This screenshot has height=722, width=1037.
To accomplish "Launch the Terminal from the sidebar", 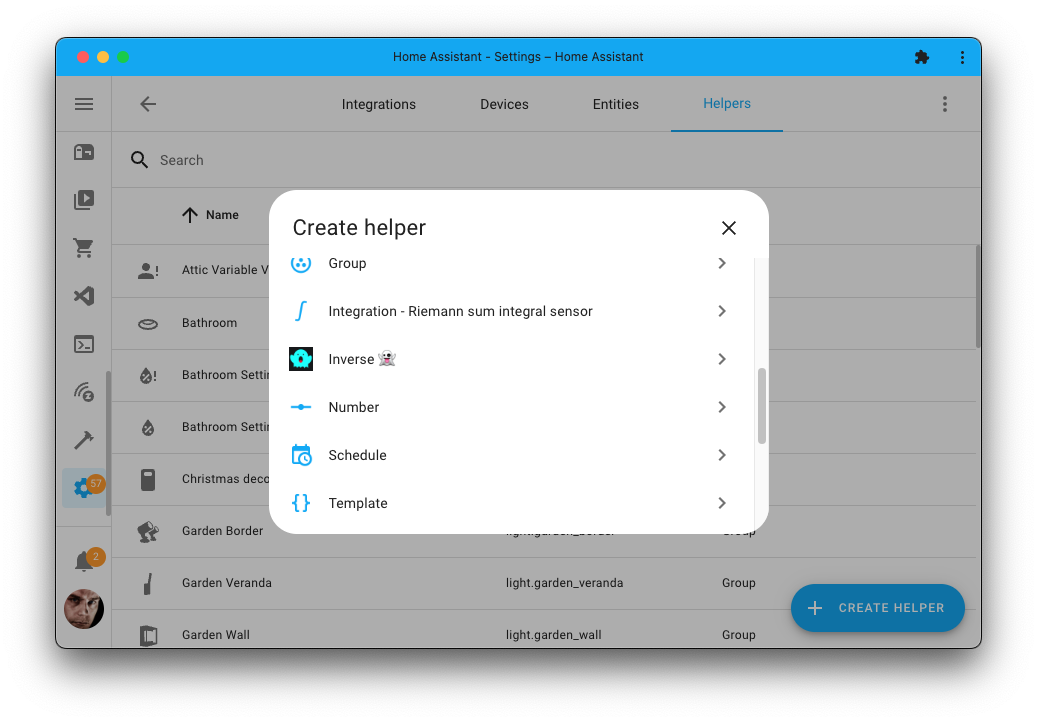I will tap(84, 344).
